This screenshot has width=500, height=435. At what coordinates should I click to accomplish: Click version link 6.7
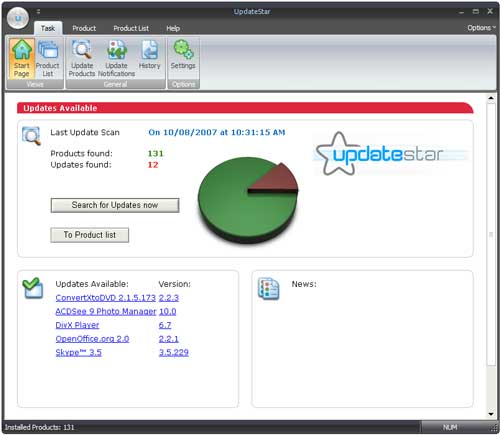coord(165,325)
